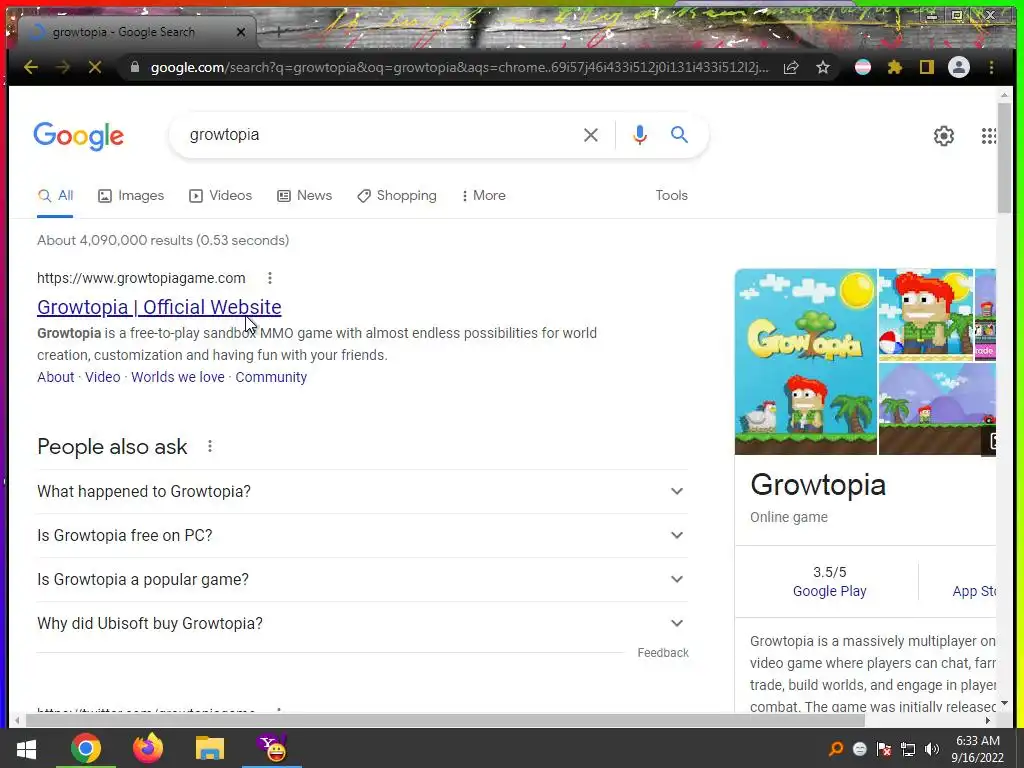Screen dimensions: 1024x768
Task: Switch to Images results tab
Action: tap(131, 195)
